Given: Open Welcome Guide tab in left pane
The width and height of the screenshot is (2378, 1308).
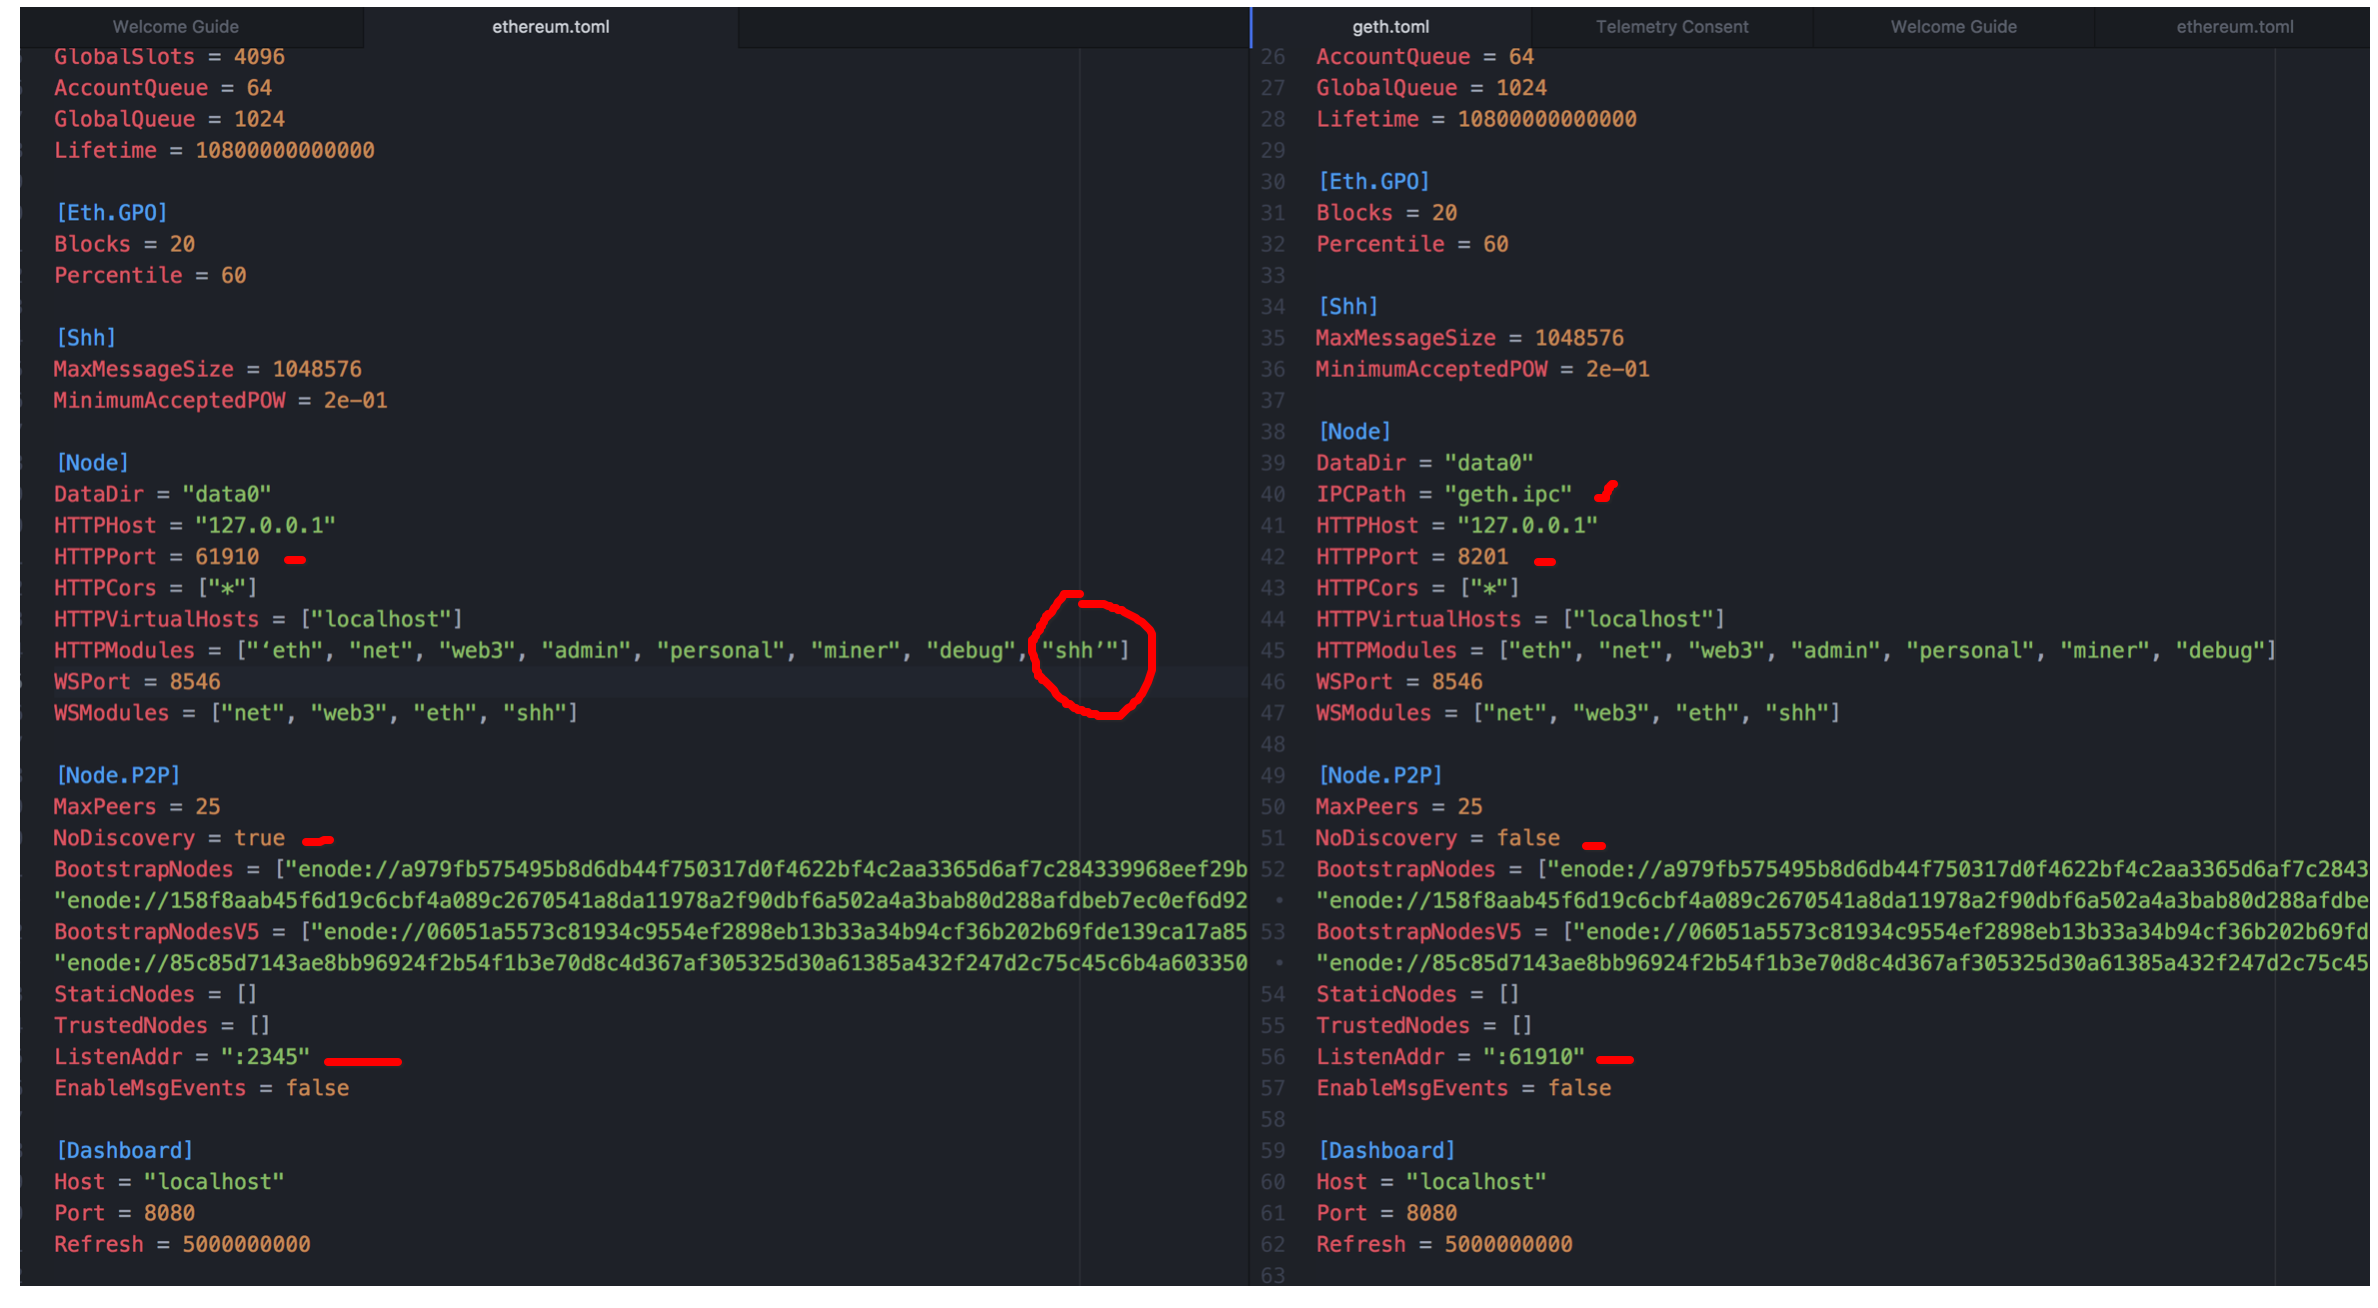Looking at the screenshot, I should (x=175, y=27).
